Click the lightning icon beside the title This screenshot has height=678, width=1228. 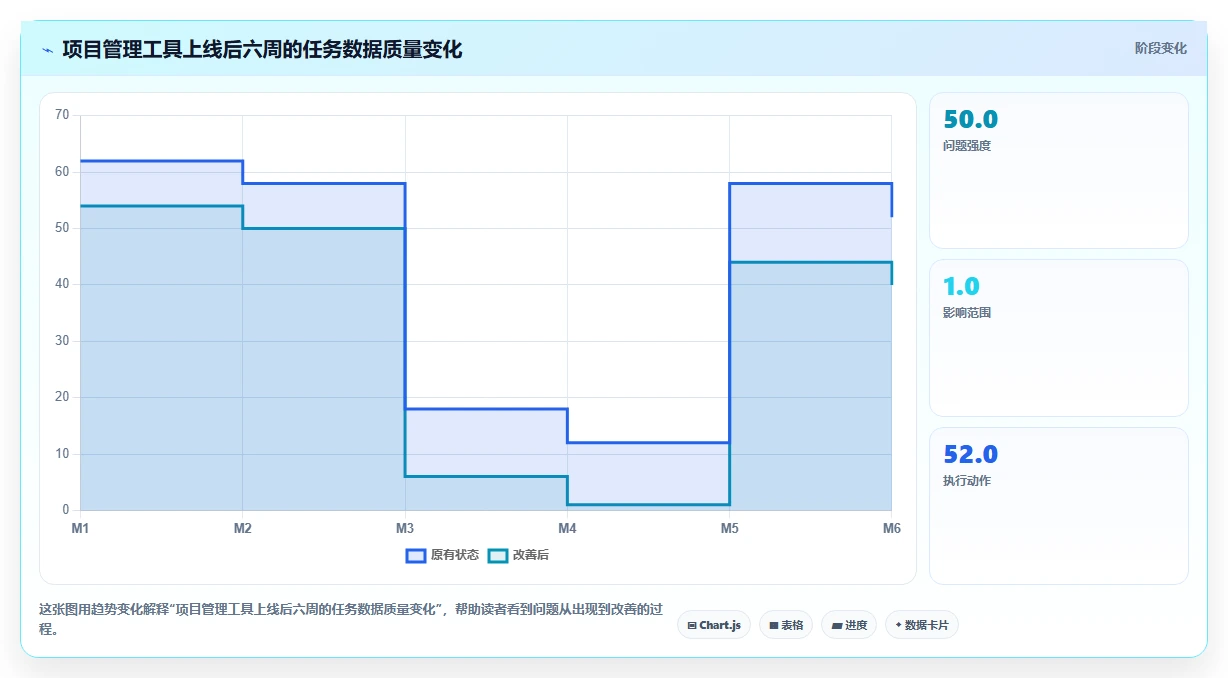[47, 50]
